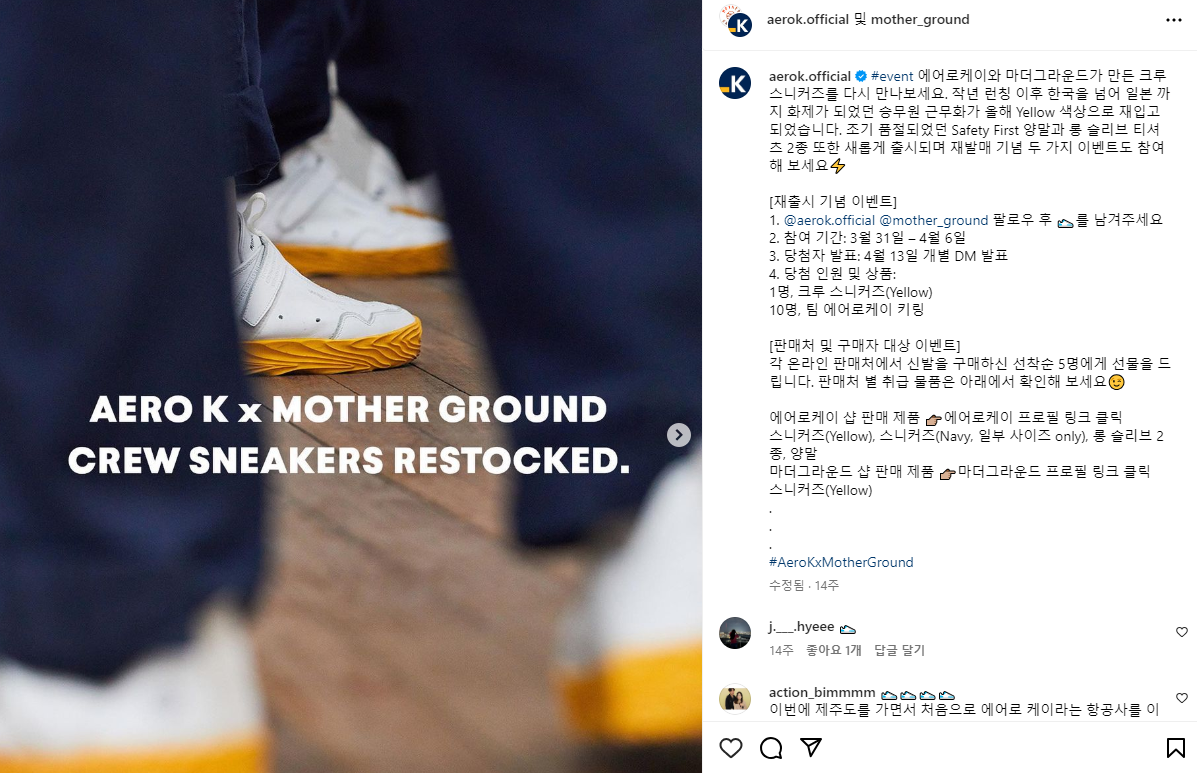Image resolution: width=1197 pixels, height=773 pixels.
Task: Open @mother_ground mention in caption
Action: pos(934,221)
